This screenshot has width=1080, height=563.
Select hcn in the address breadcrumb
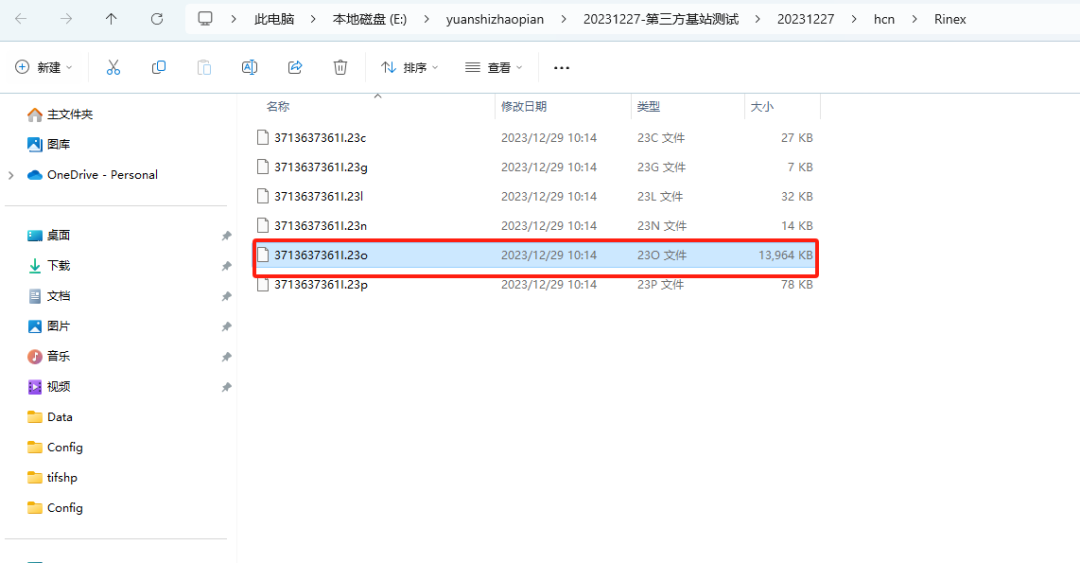[x=884, y=19]
